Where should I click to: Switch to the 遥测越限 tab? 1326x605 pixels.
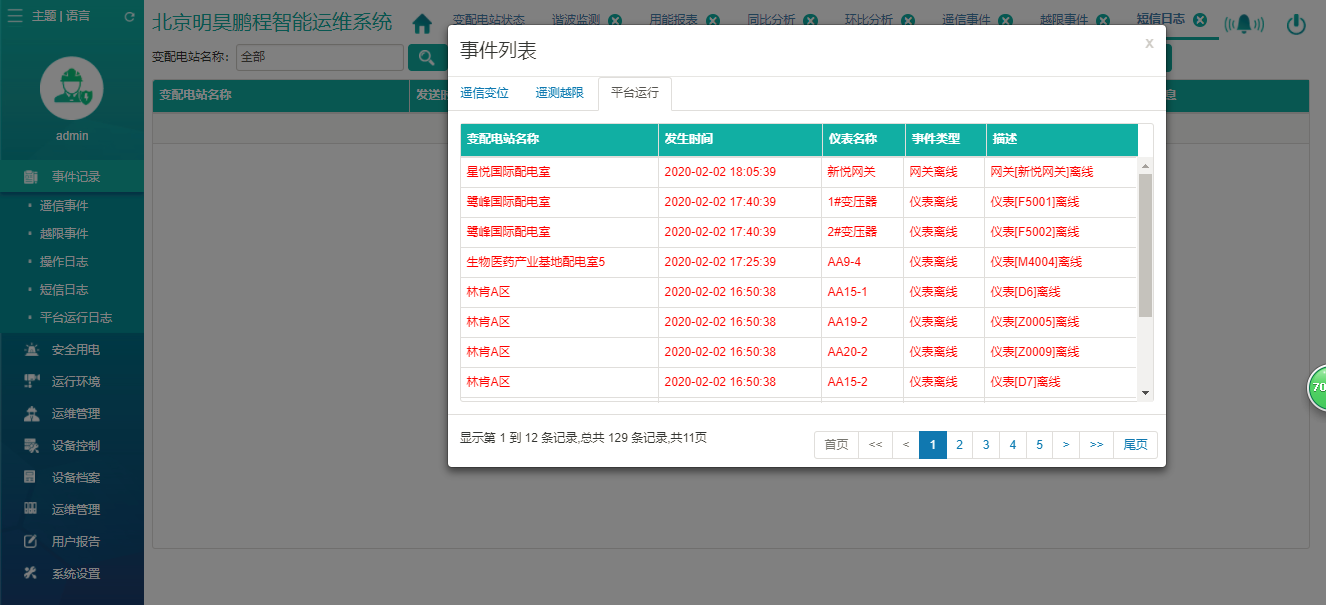pos(560,93)
